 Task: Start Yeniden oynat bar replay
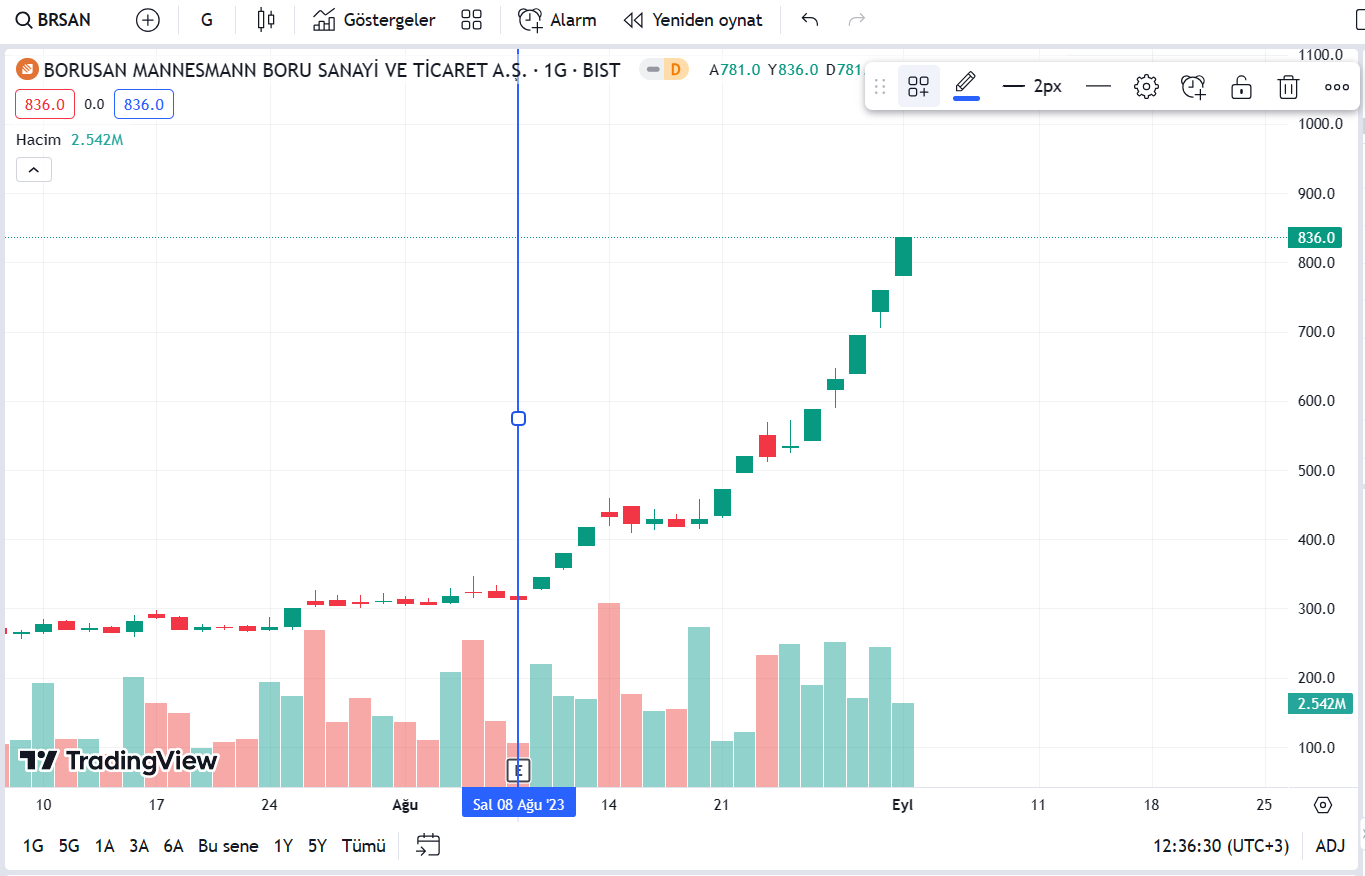pos(693,20)
